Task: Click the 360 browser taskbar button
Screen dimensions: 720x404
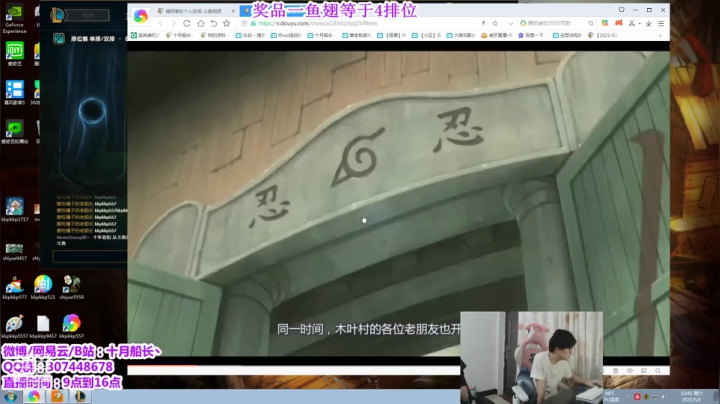Action: pos(34,397)
